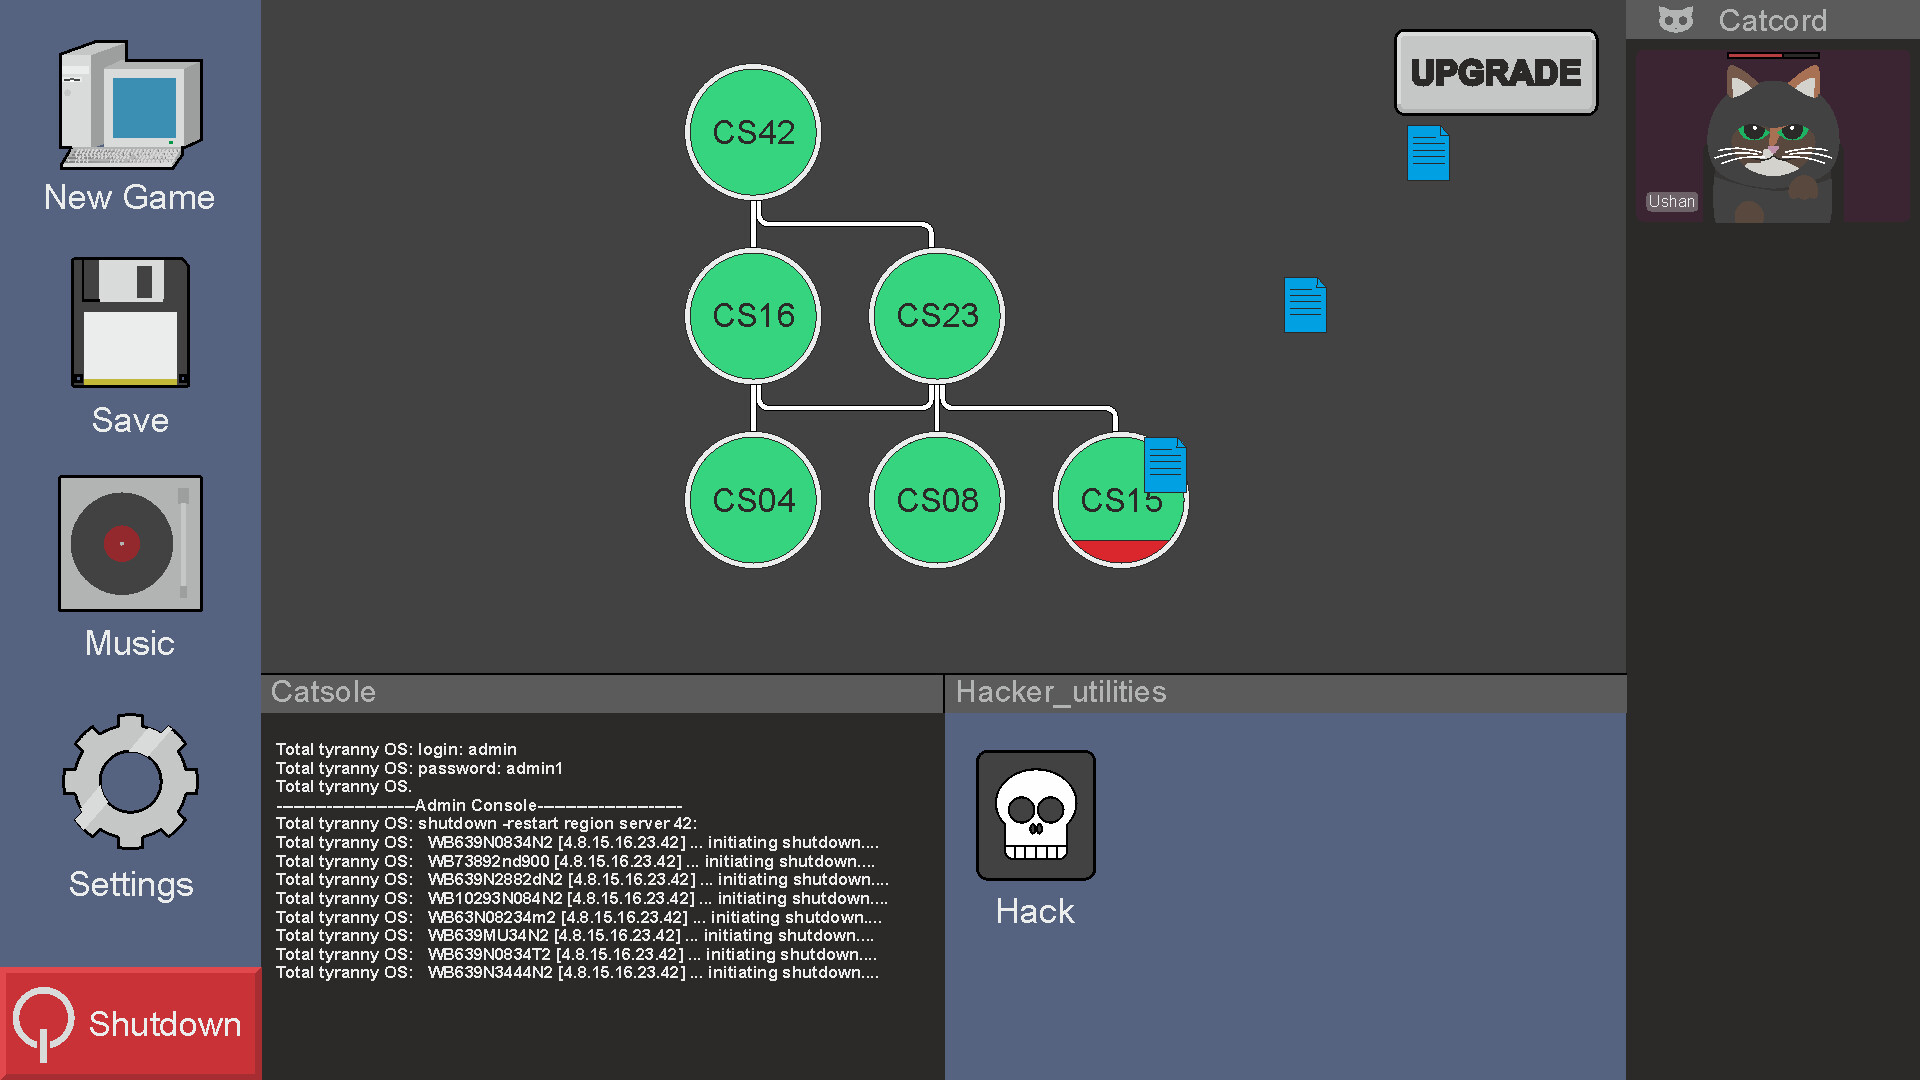Select the CS42 root server node
The width and height of the screenshot is (1920, 1080).
(x=752, y=132)
